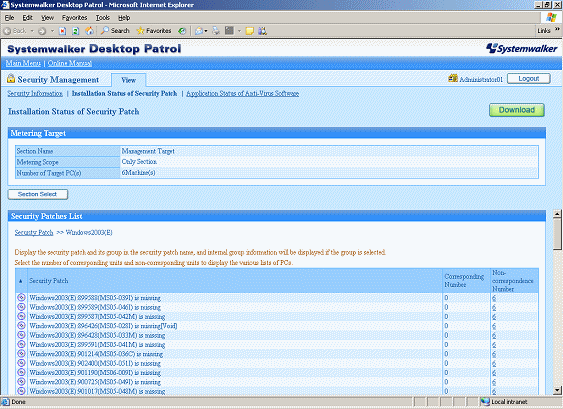Click the Main Menu link
Screen dimensions: 563x409
(x=23, y=63)
